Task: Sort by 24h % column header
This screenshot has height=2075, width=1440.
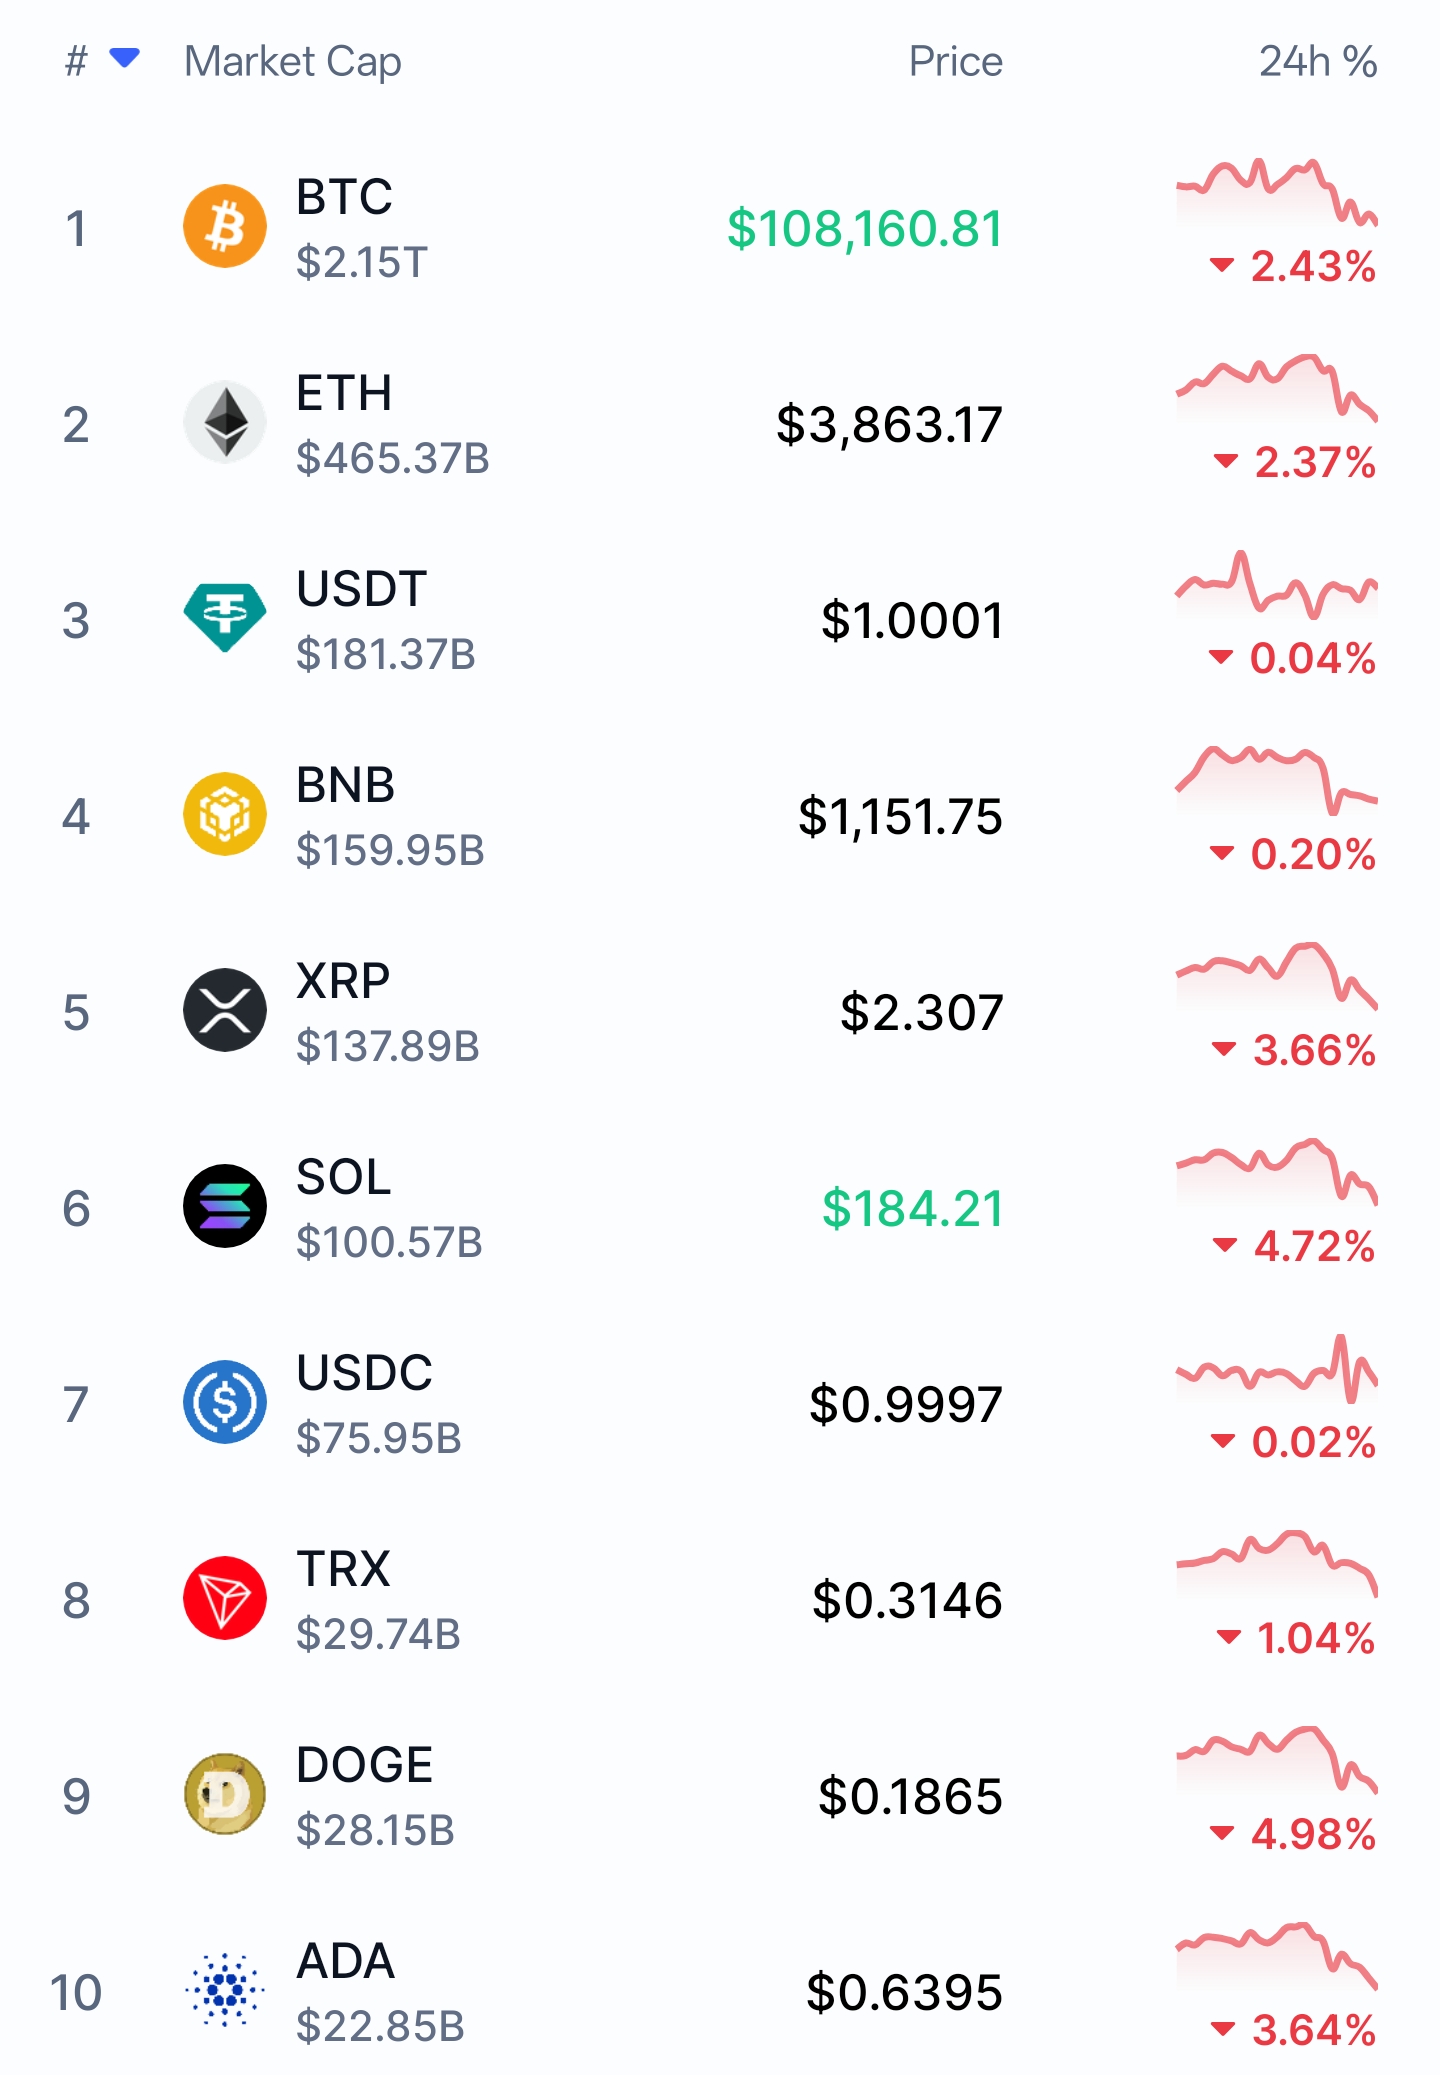Action: click(x=1317, y=62)
